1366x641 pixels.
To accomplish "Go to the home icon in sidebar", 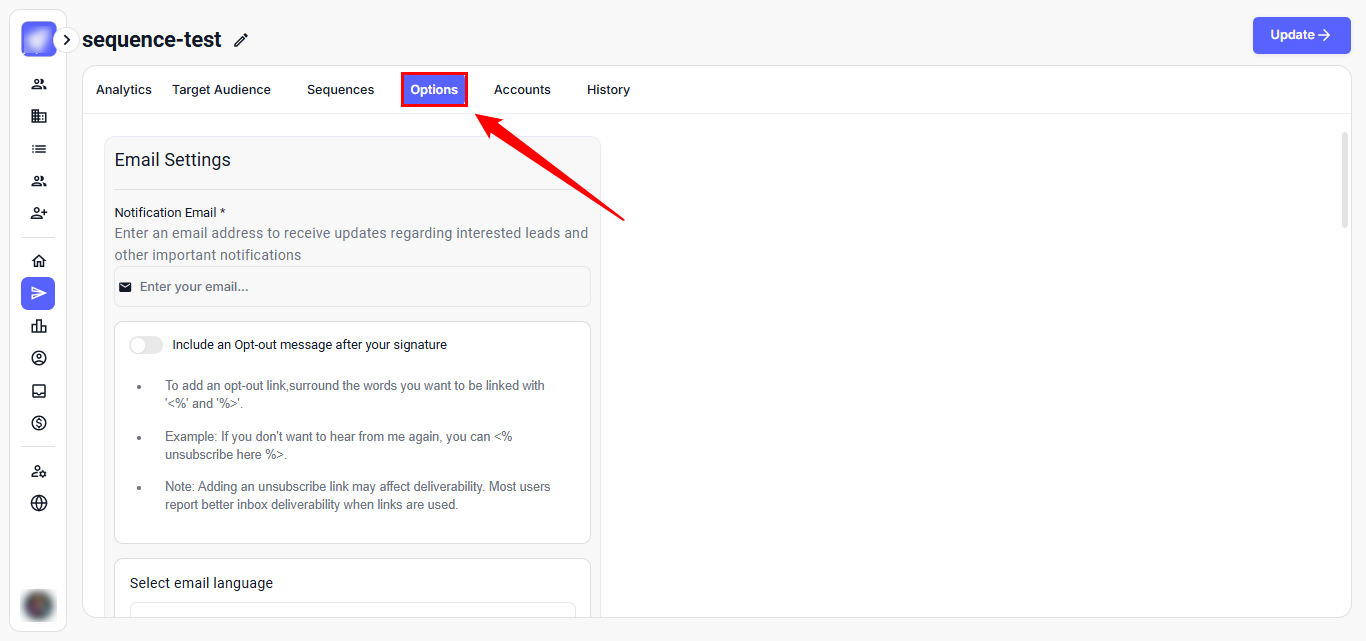I will click(39, 261).
